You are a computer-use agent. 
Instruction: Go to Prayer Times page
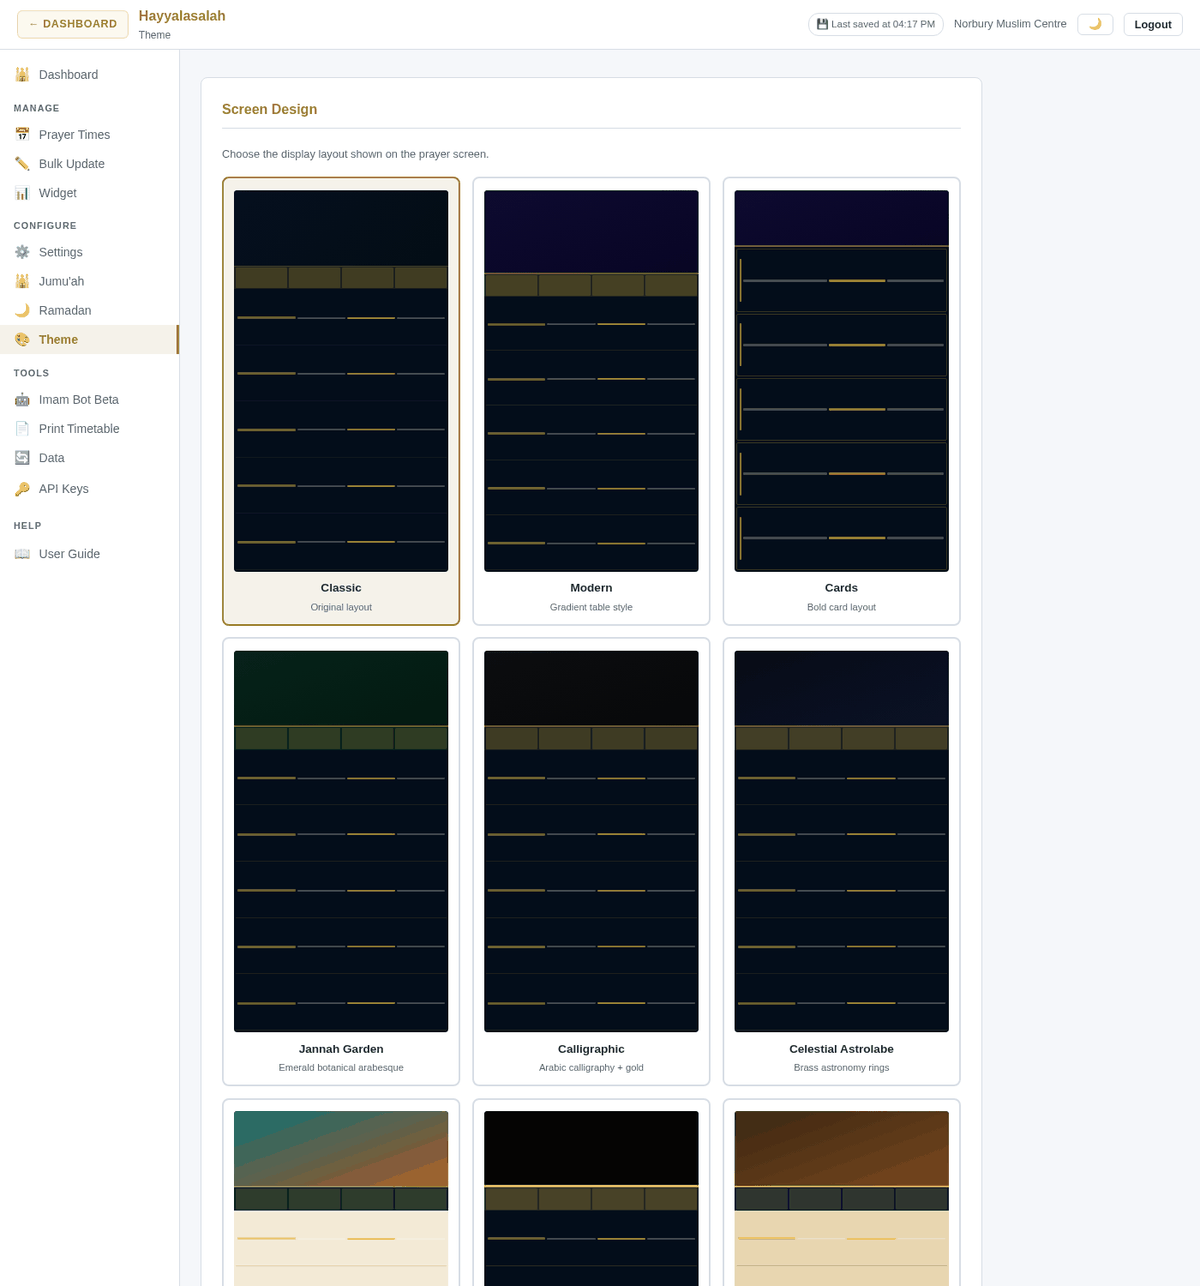(x=89, y=134)
